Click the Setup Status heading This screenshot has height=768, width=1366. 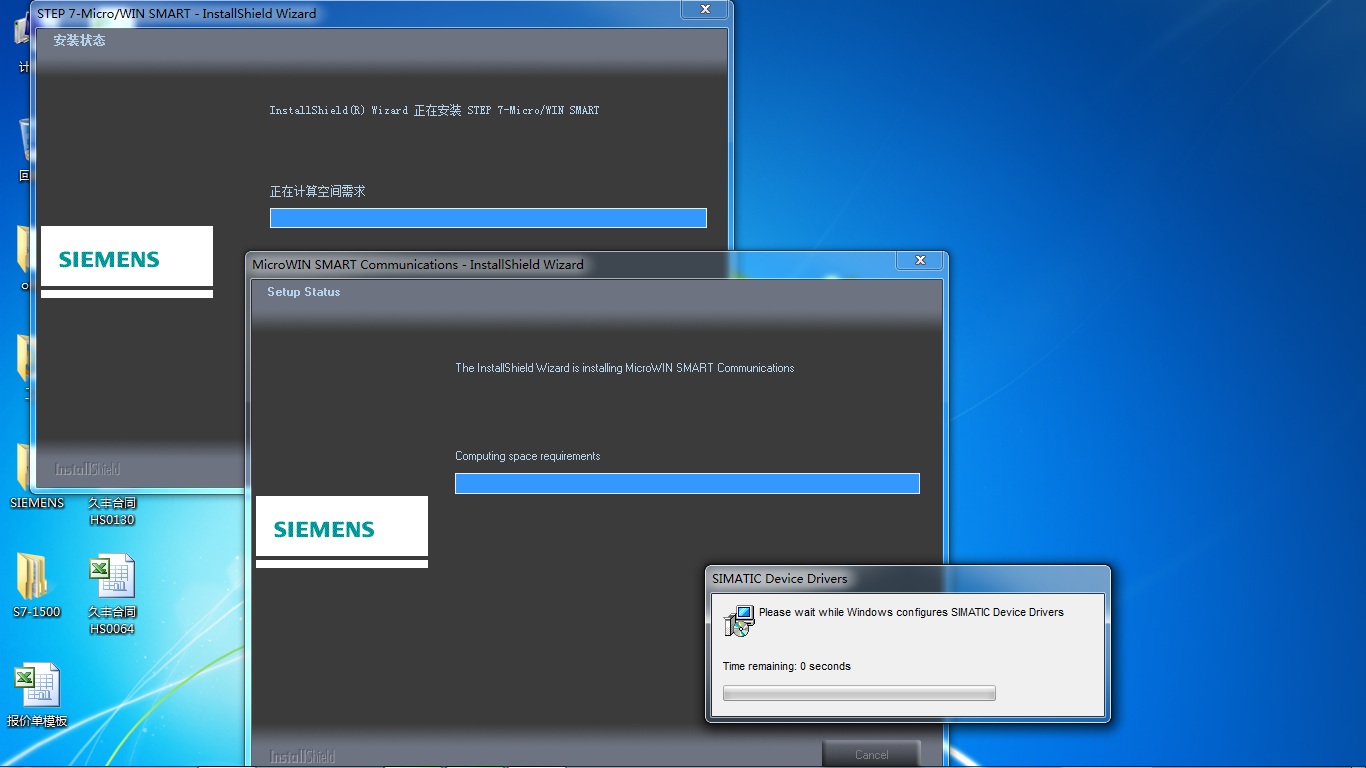click(x=304, y=292)
